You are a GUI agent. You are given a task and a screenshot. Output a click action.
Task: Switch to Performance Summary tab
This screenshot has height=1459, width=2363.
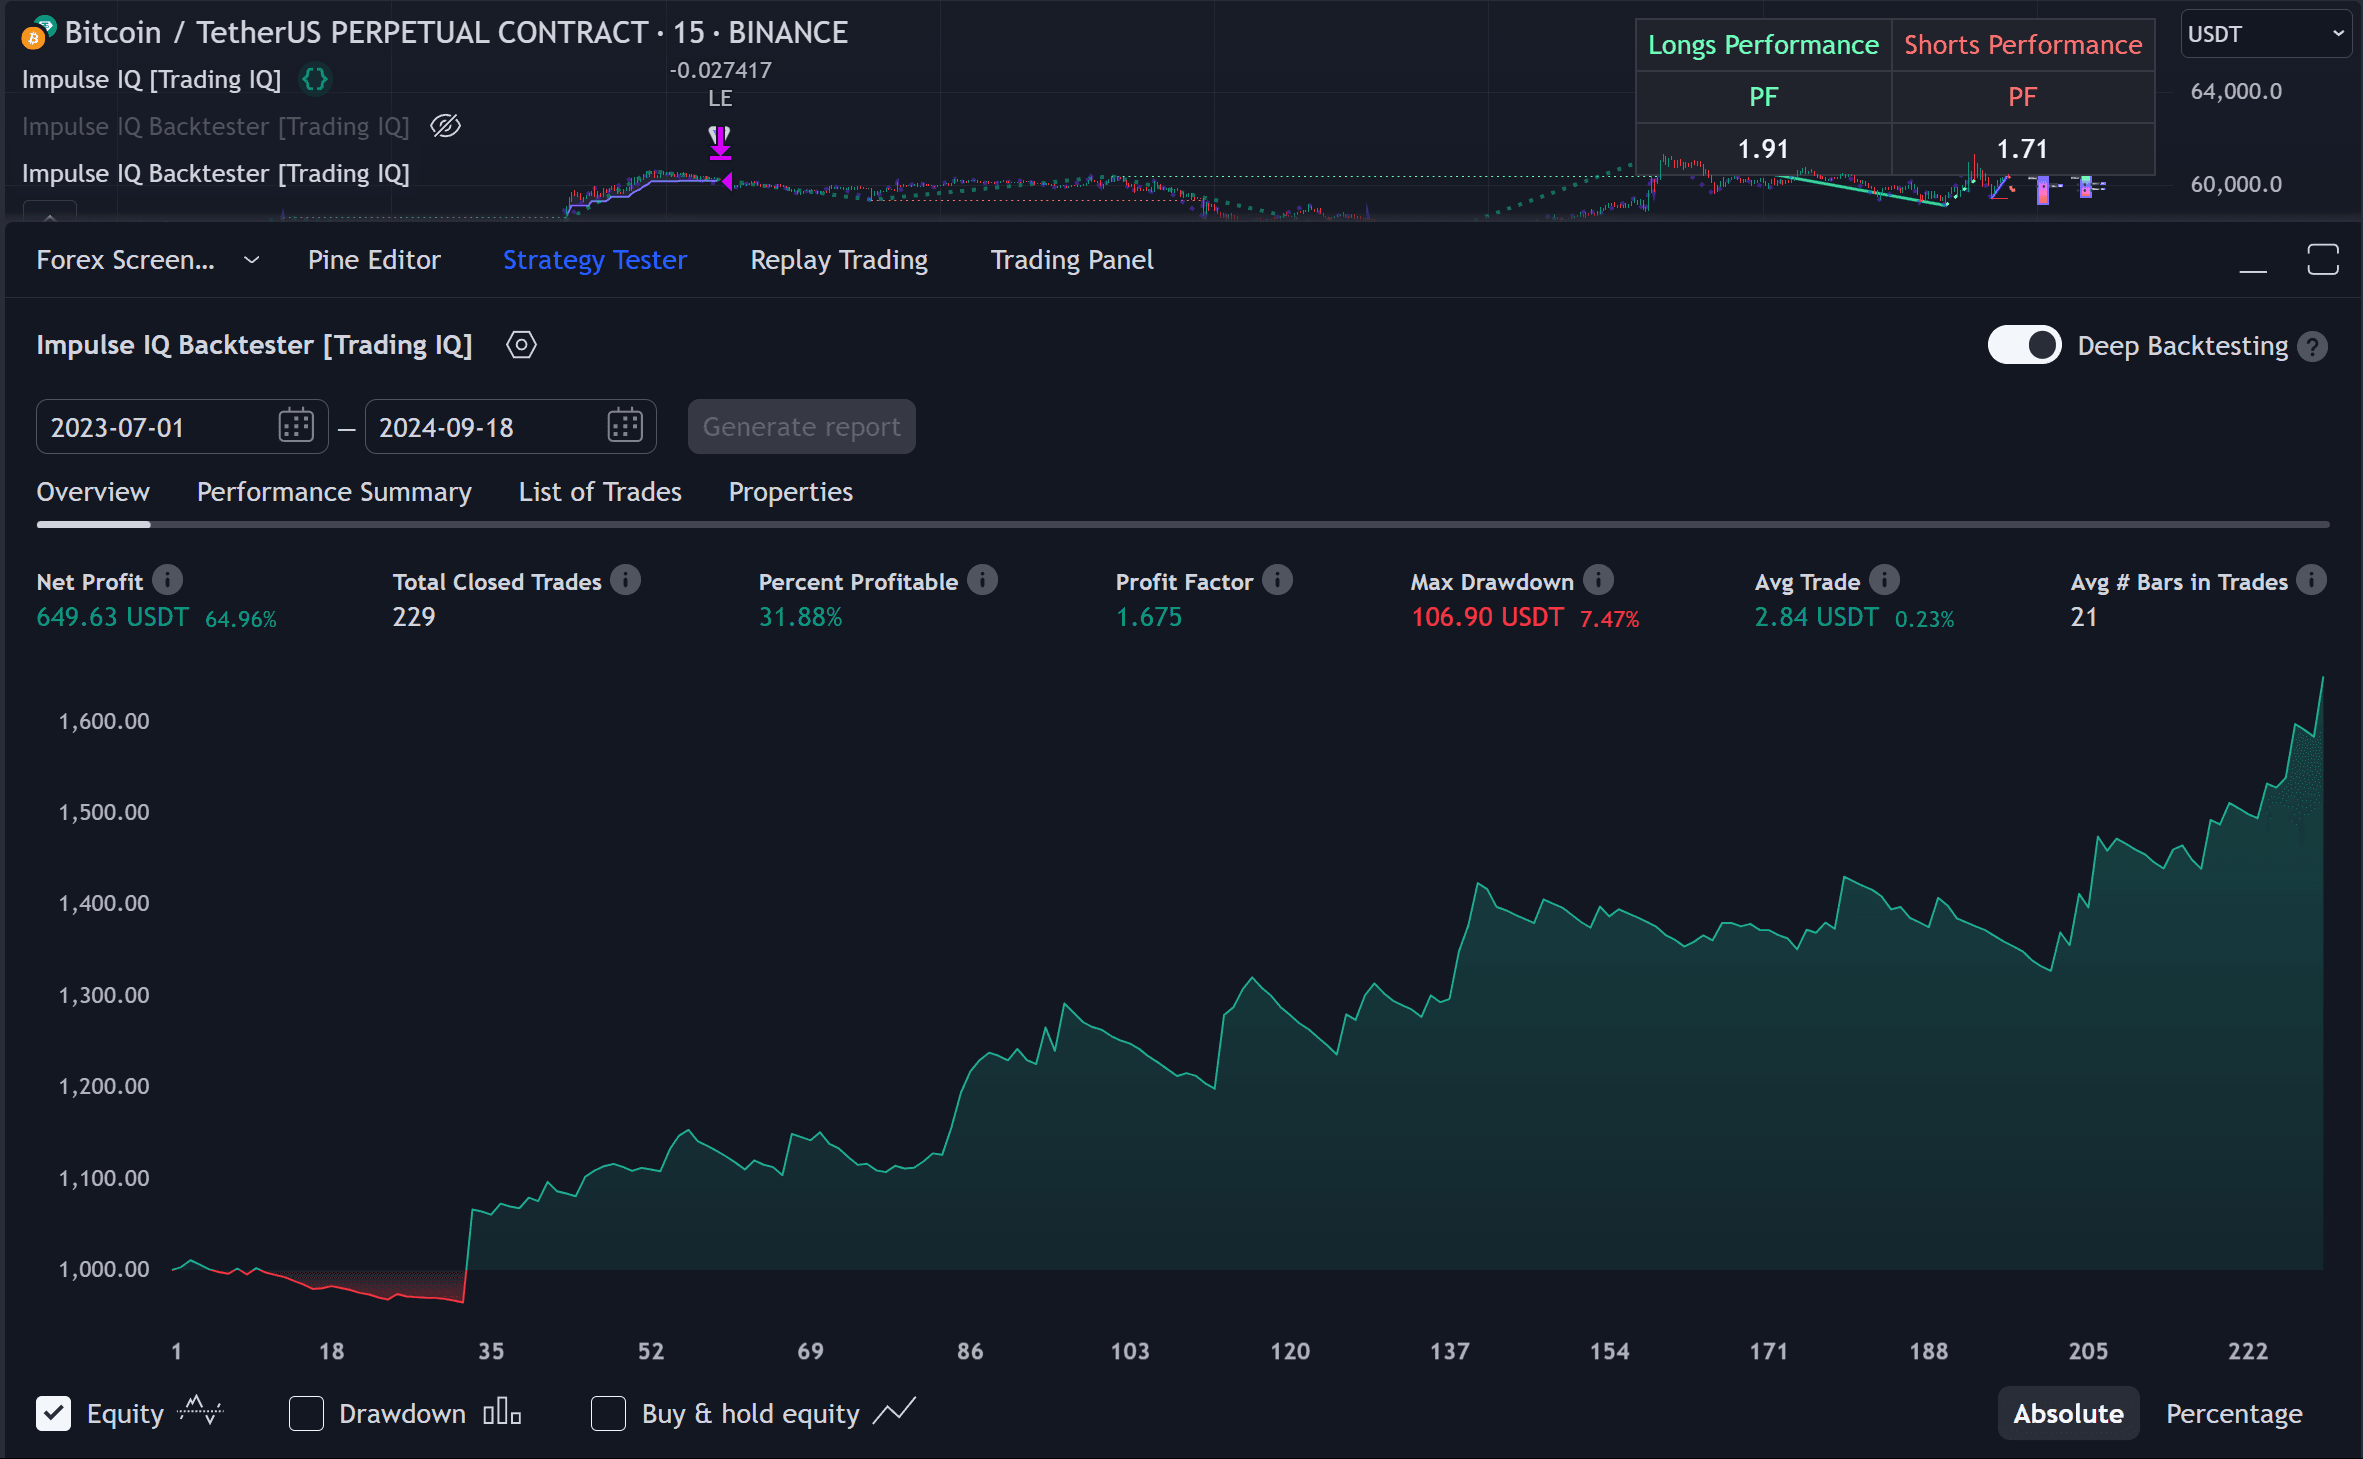coord(334,492)
